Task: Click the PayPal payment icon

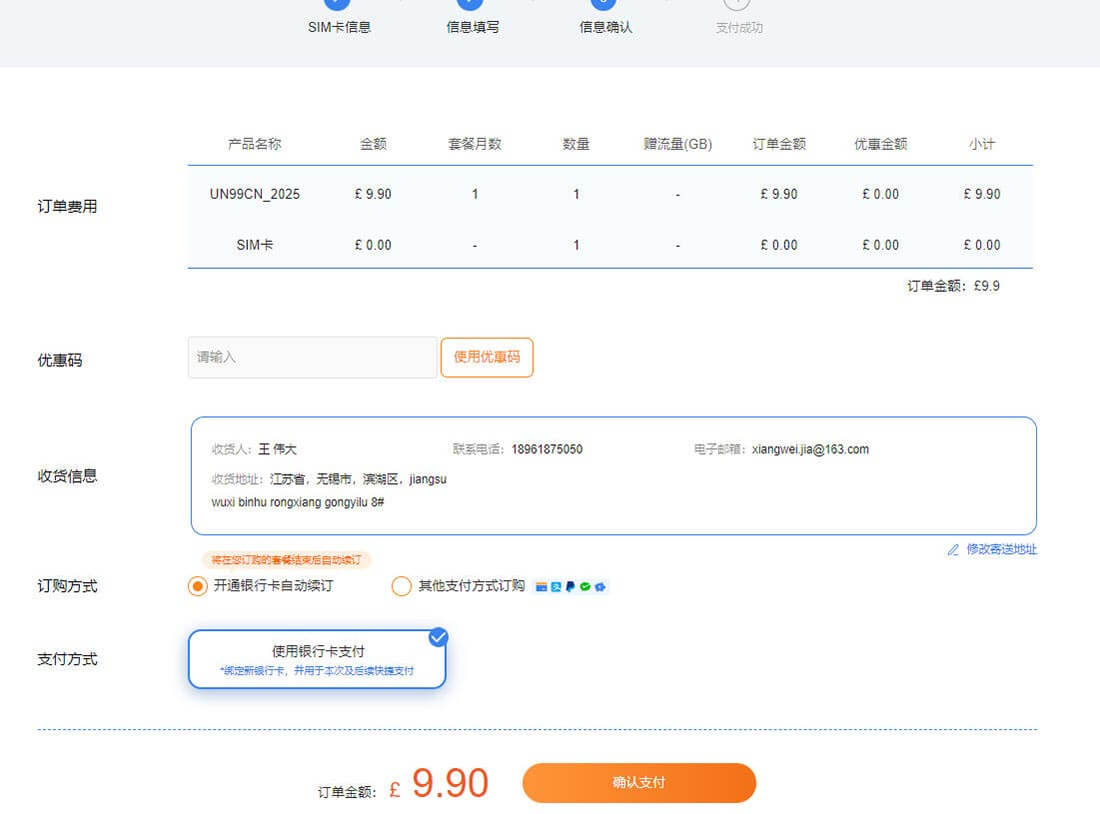Action: tap(570, 587)
